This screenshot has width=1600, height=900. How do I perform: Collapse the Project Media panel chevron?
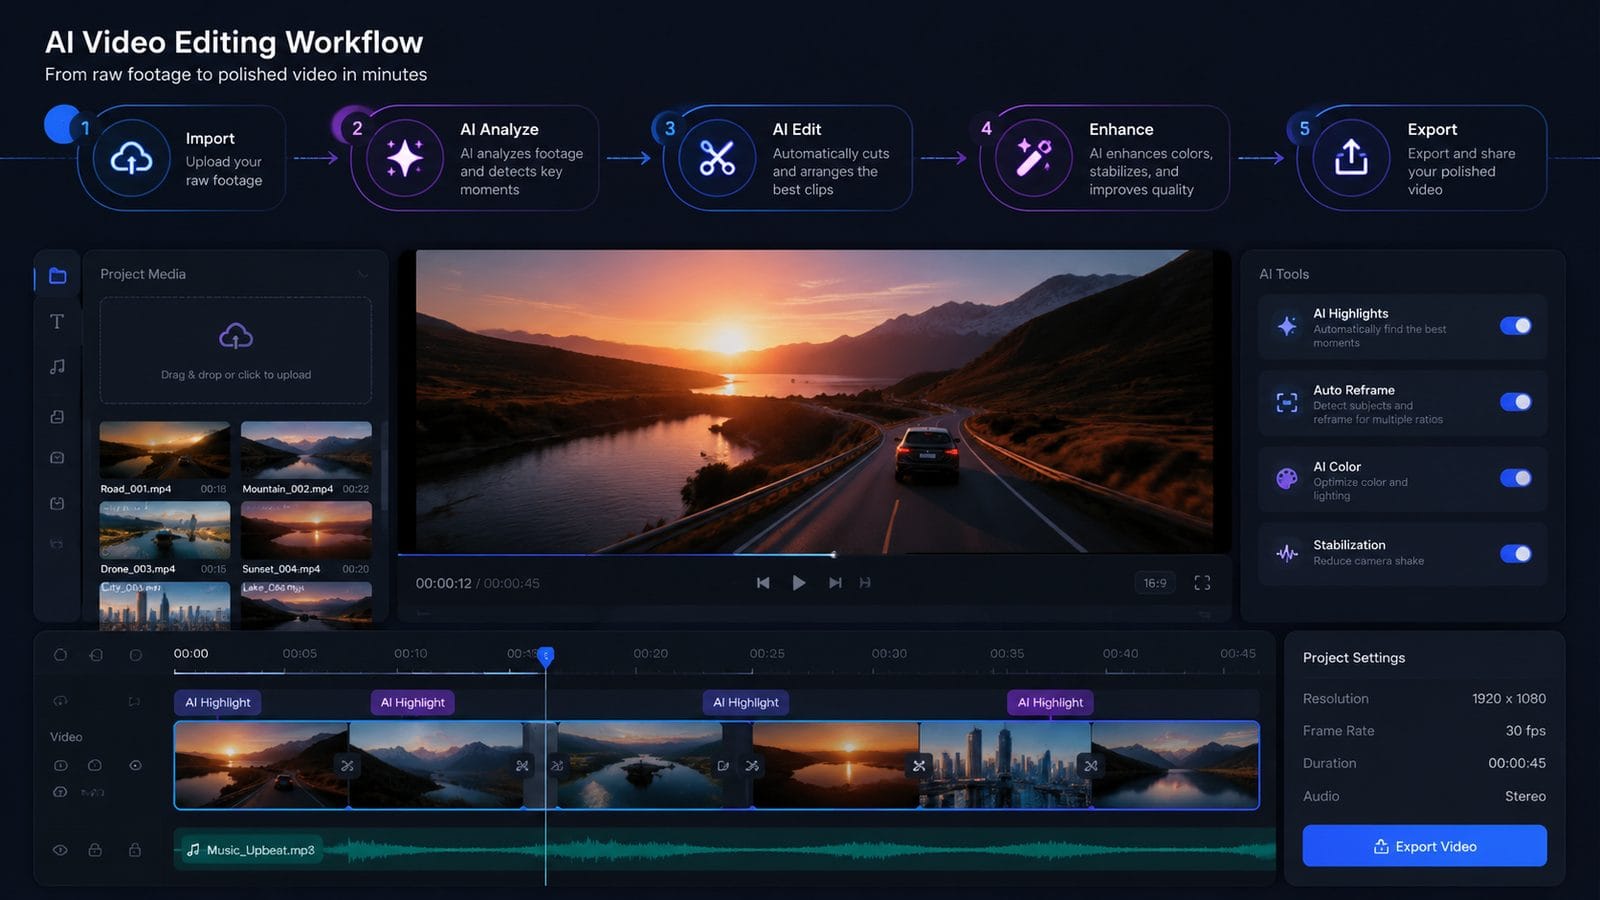pos(363,275)
